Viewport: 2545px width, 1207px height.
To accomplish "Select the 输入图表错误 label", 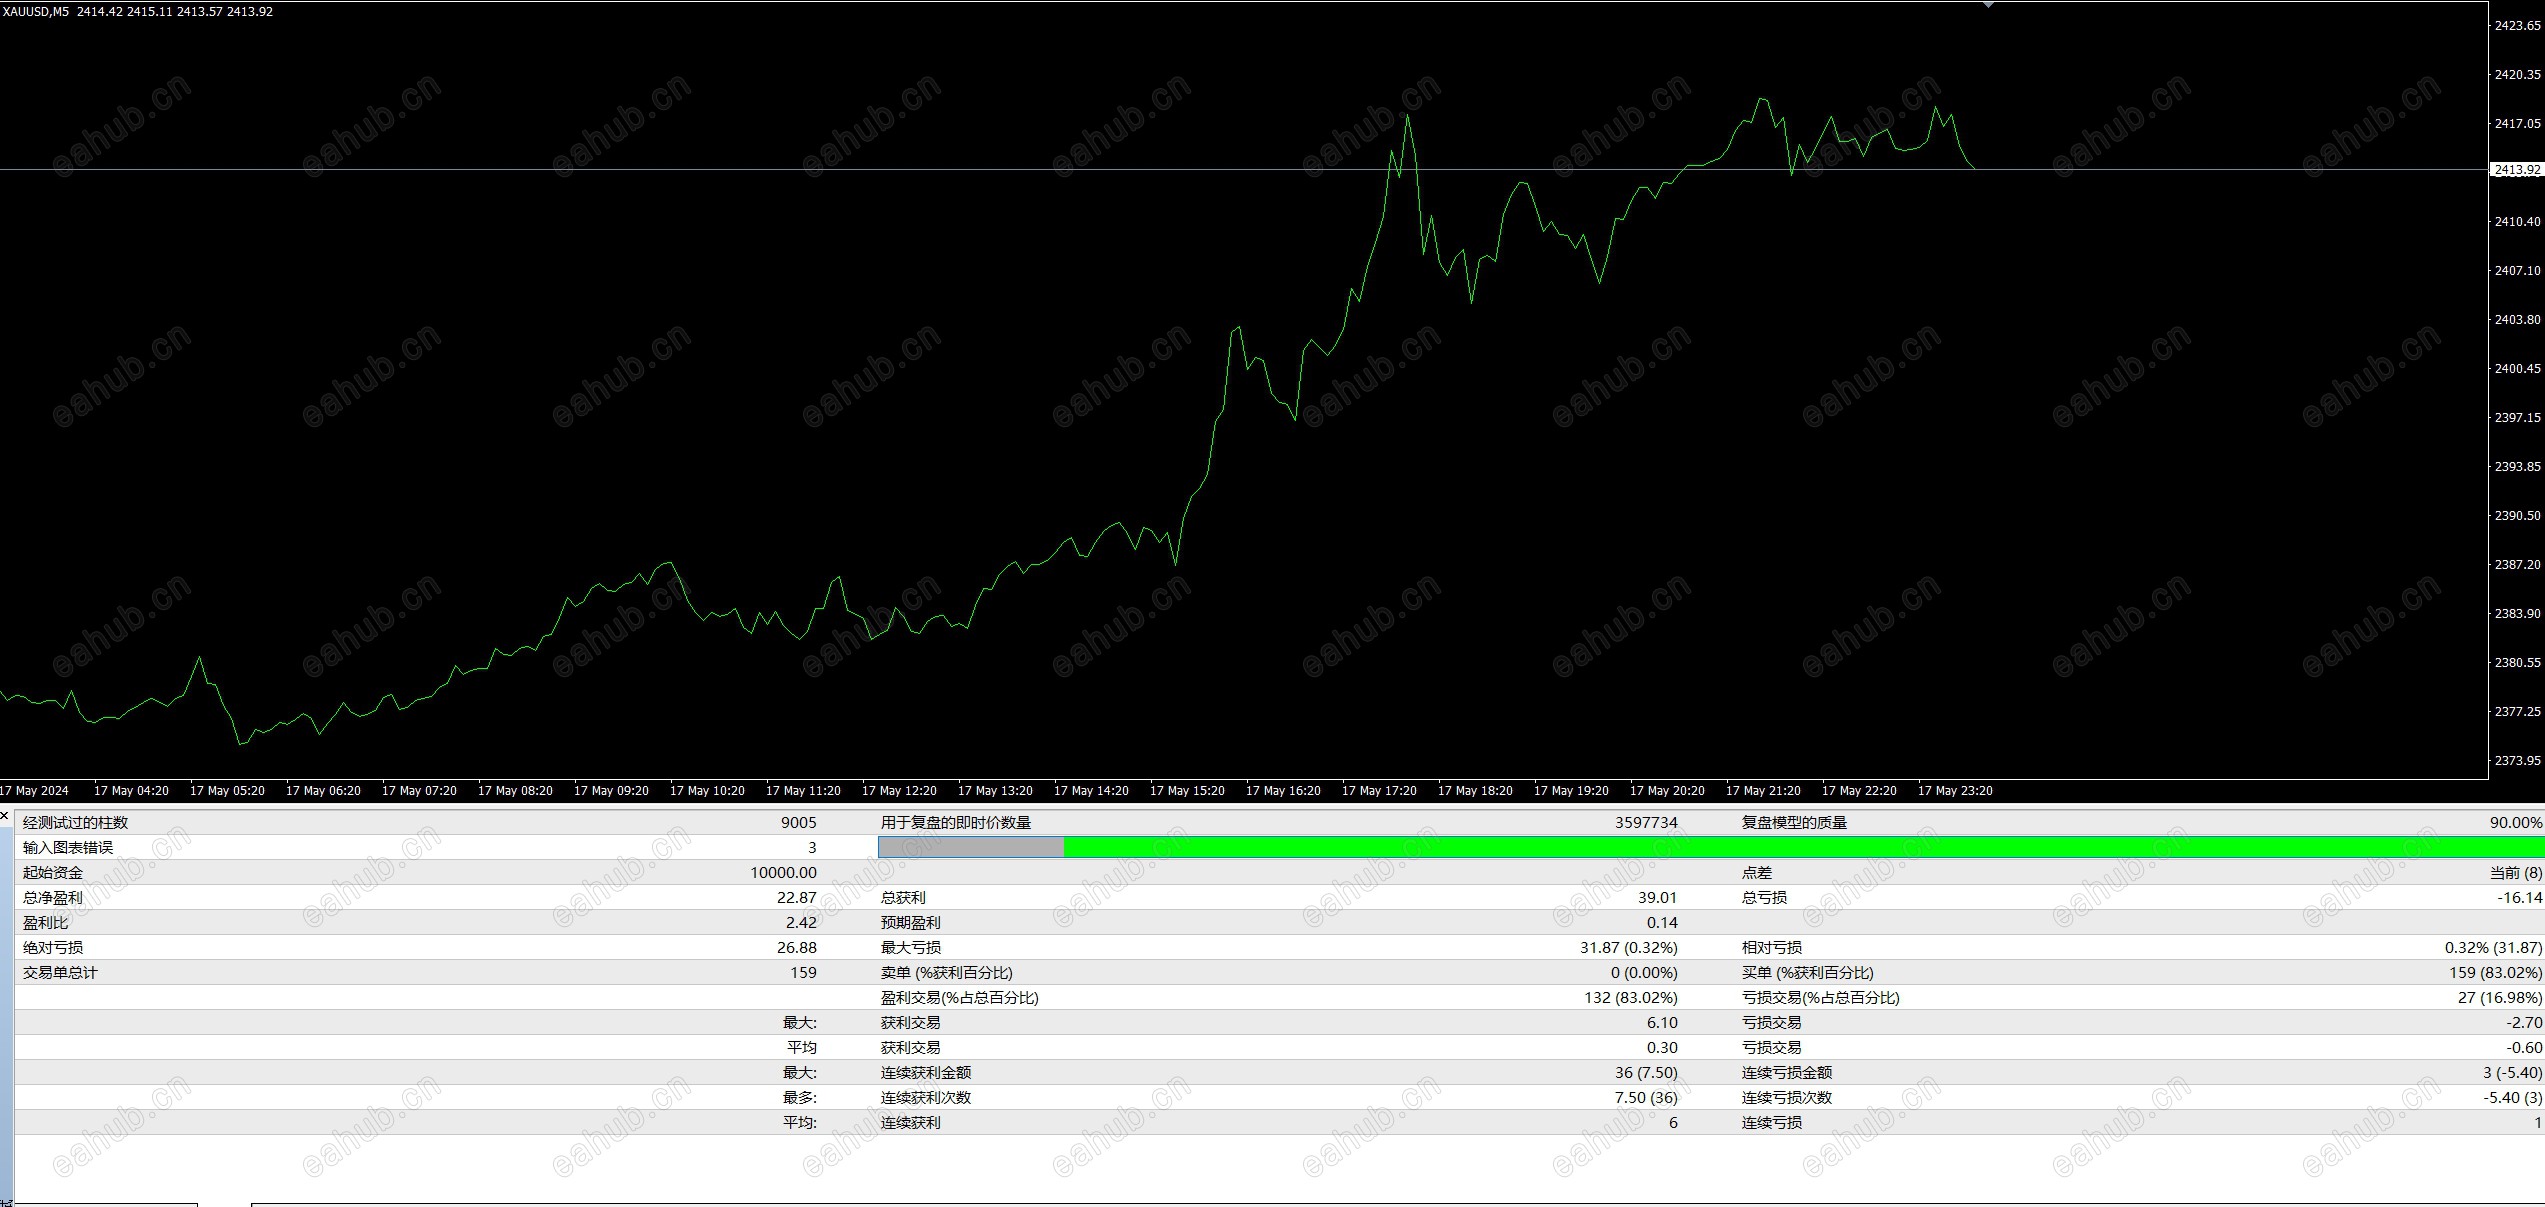I will pos(68,848).
